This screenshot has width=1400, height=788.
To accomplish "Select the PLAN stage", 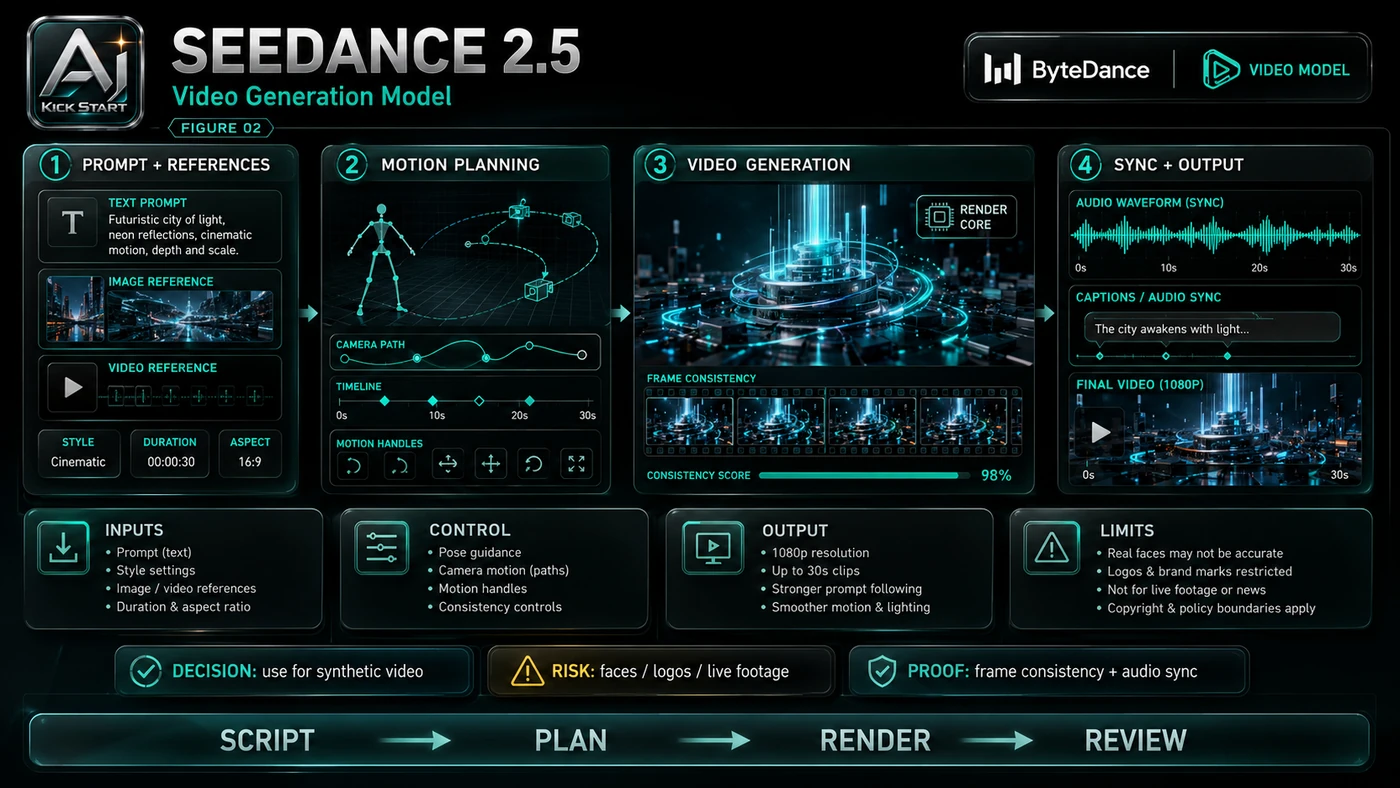I will (x=571, y=741).
